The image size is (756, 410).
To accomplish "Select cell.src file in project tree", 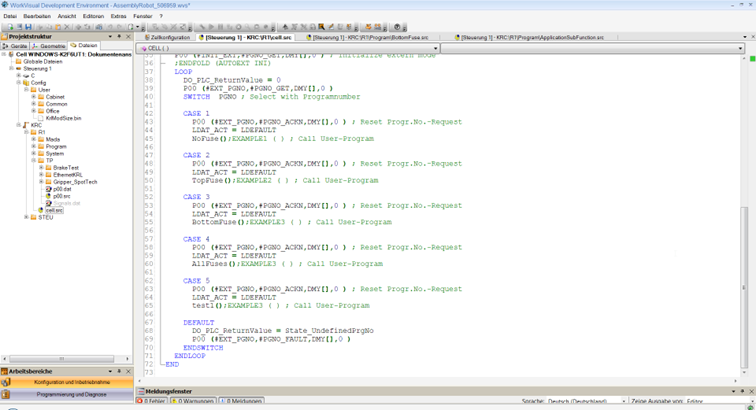I will pyautogui.click(x=53, y=210).
